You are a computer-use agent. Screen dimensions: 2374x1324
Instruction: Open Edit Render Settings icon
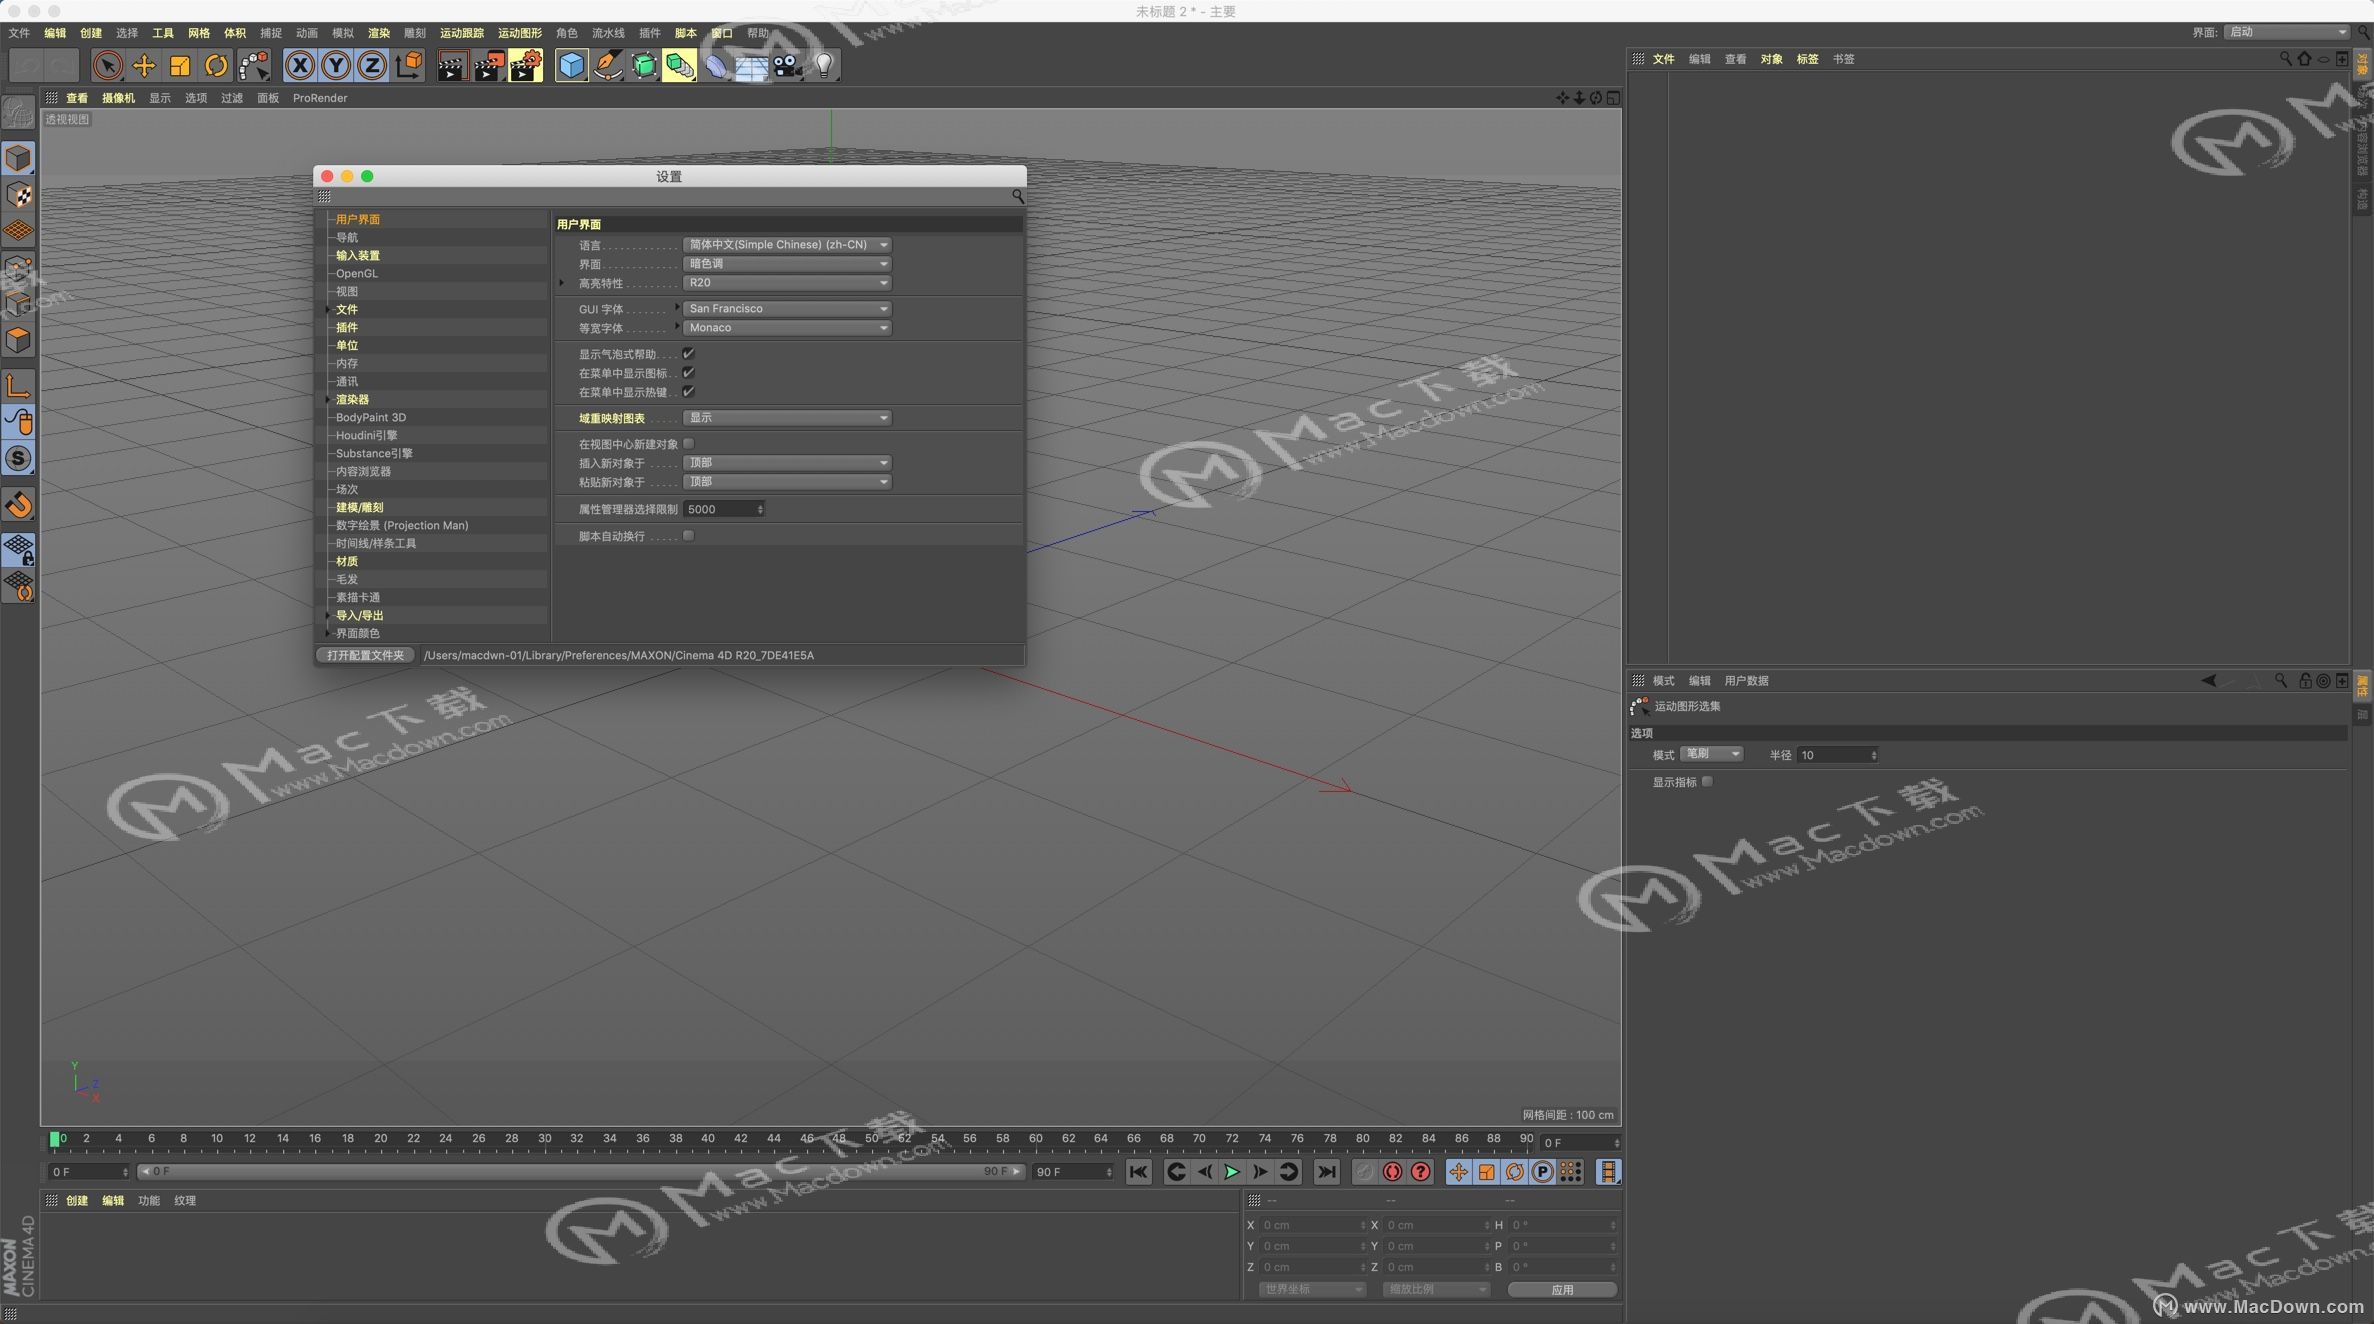click(x=526, y=66)
